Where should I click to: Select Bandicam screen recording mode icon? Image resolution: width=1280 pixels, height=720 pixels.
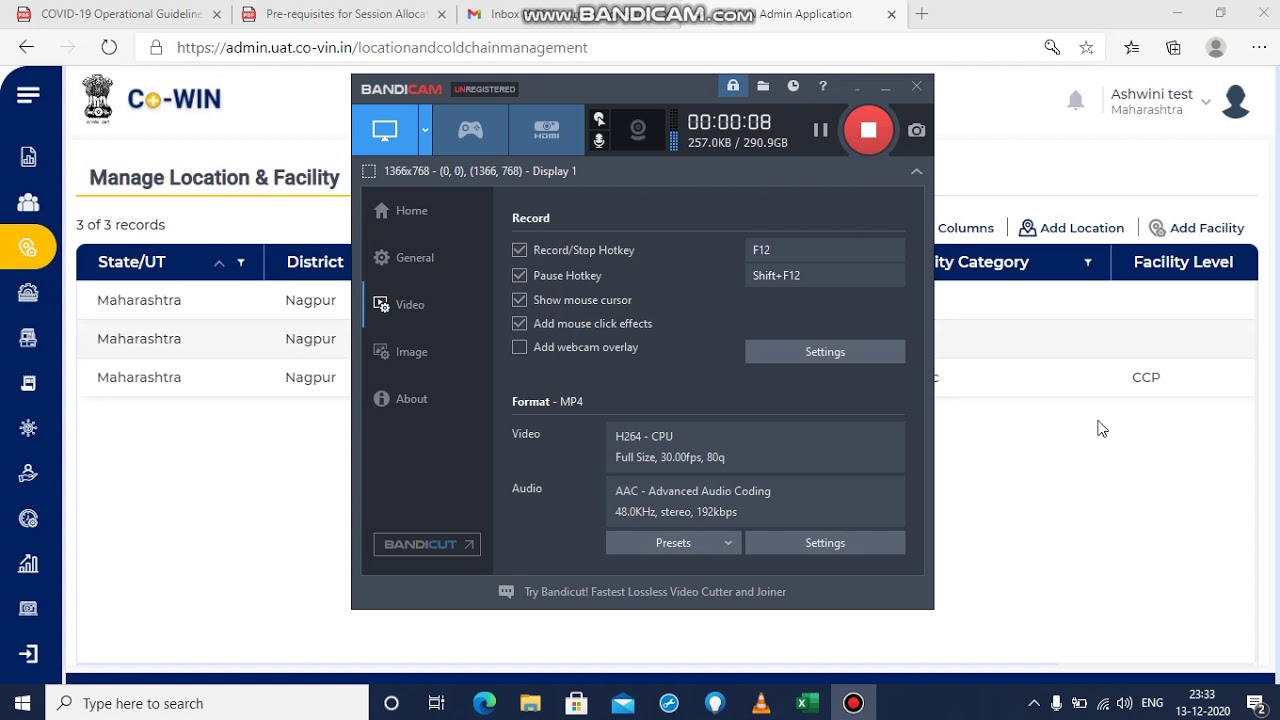coord(385,130)
